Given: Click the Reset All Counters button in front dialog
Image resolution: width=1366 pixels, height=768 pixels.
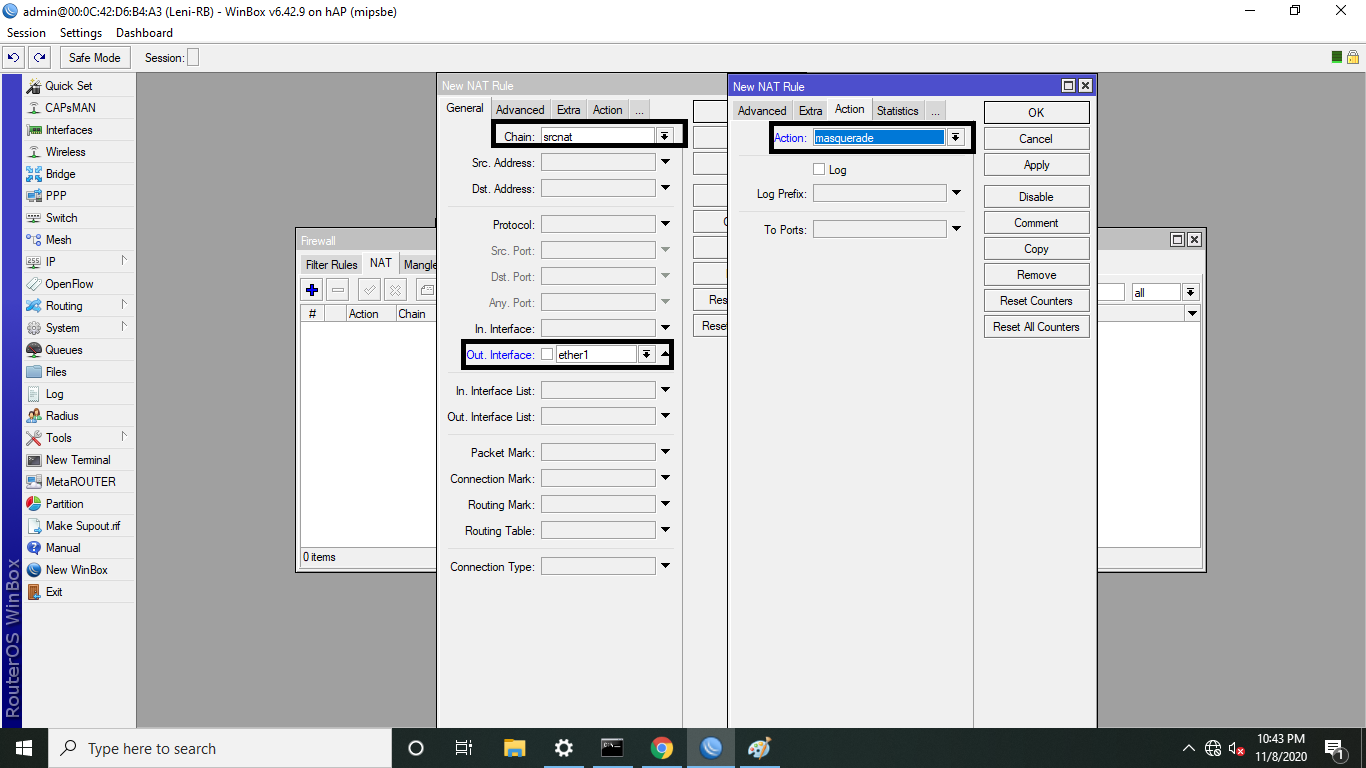Looking at the screenshot, I should (x=1036, y=327).
